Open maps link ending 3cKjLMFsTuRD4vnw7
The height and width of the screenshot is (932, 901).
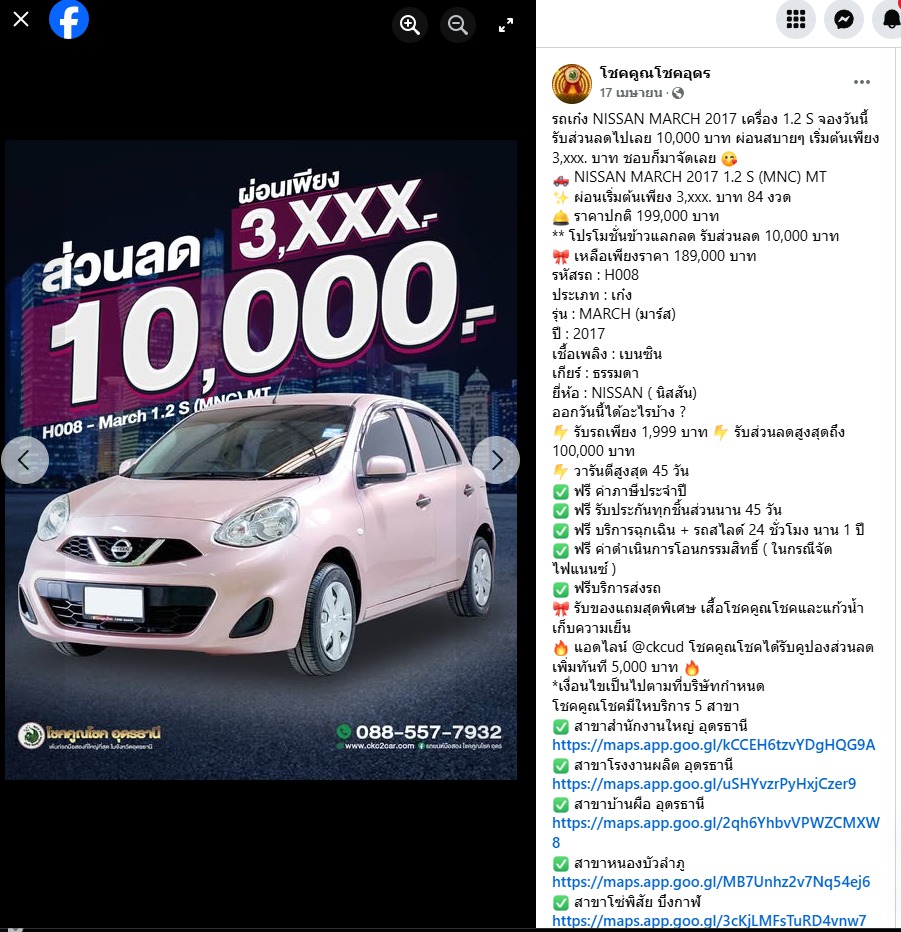coord(709,921)
